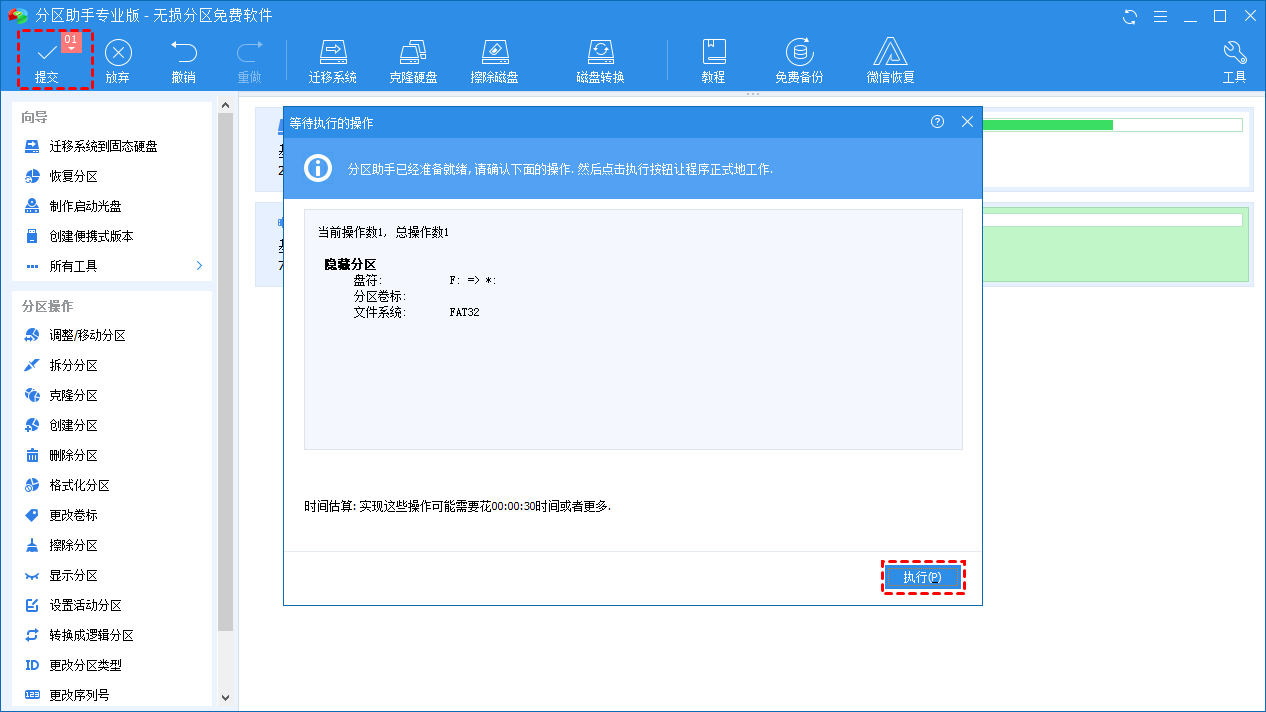The height and width of the screenshot is (712, 1266).
Task: Click the sidebar scrollbar up arrow
Action: coord(225,104)
